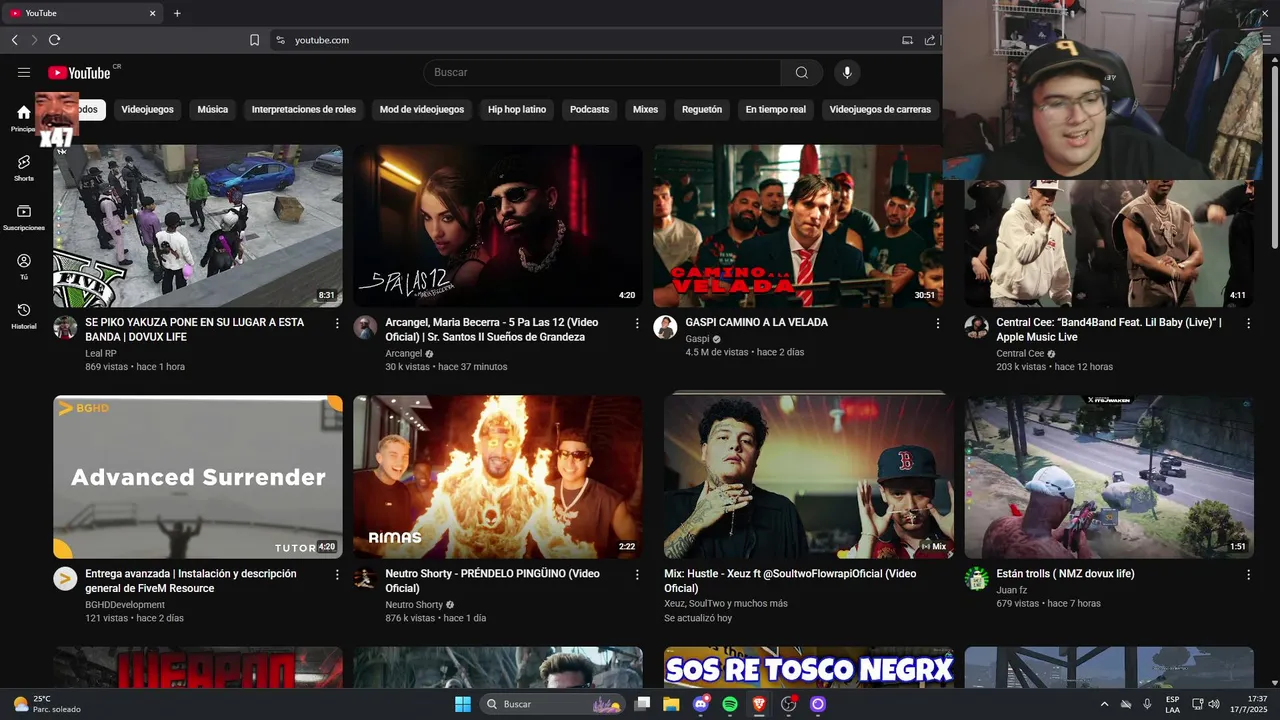This screenshot has width=1280, height=720.
Task: Select the Hip hop latino chip
Action: [516, 109]
